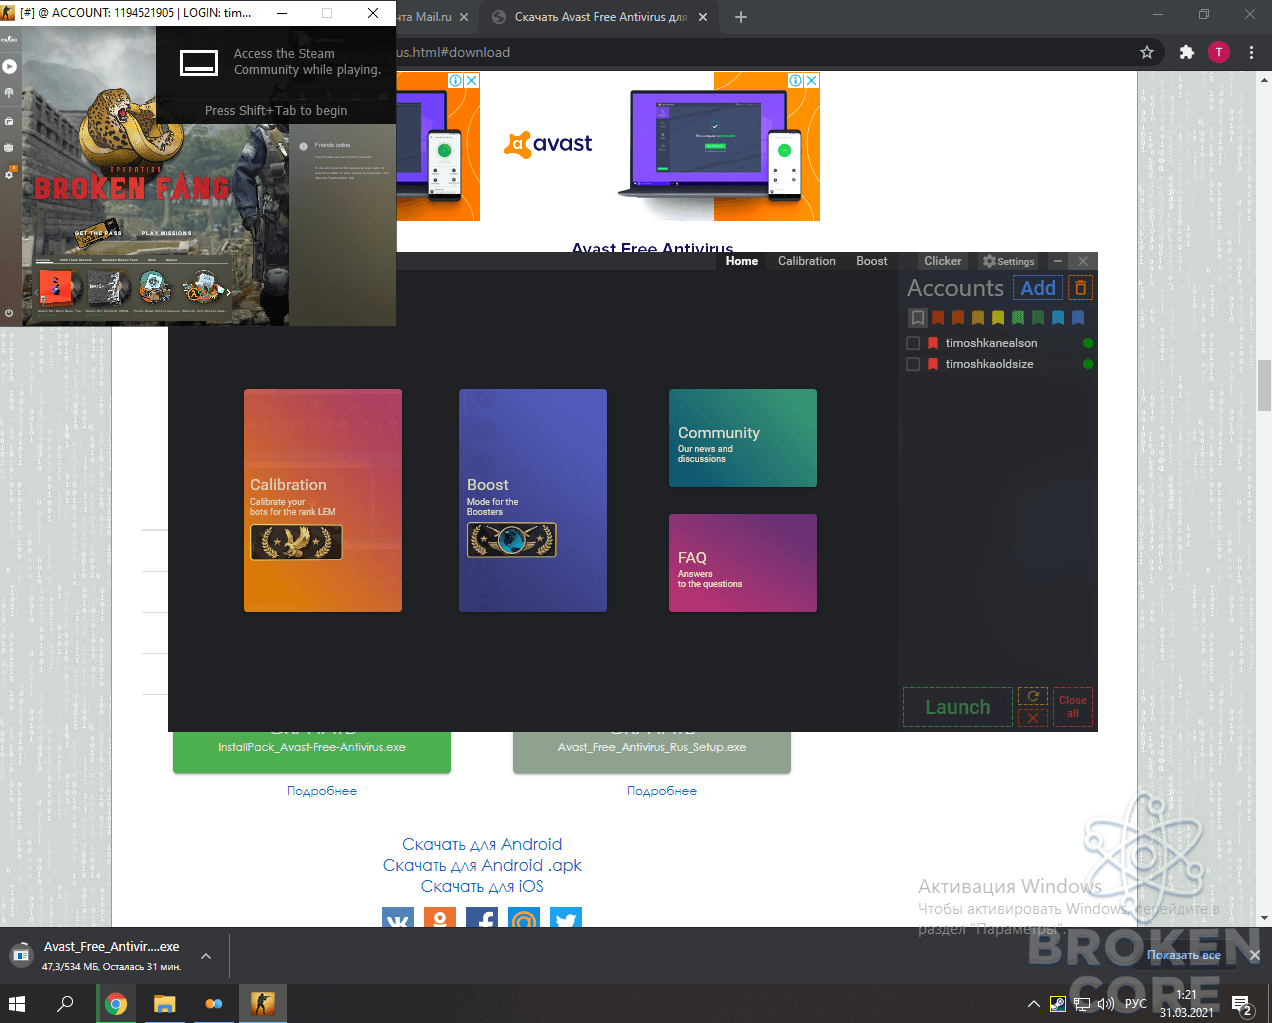Filter accounts by the yellow bookmark

tap(998, 318)
